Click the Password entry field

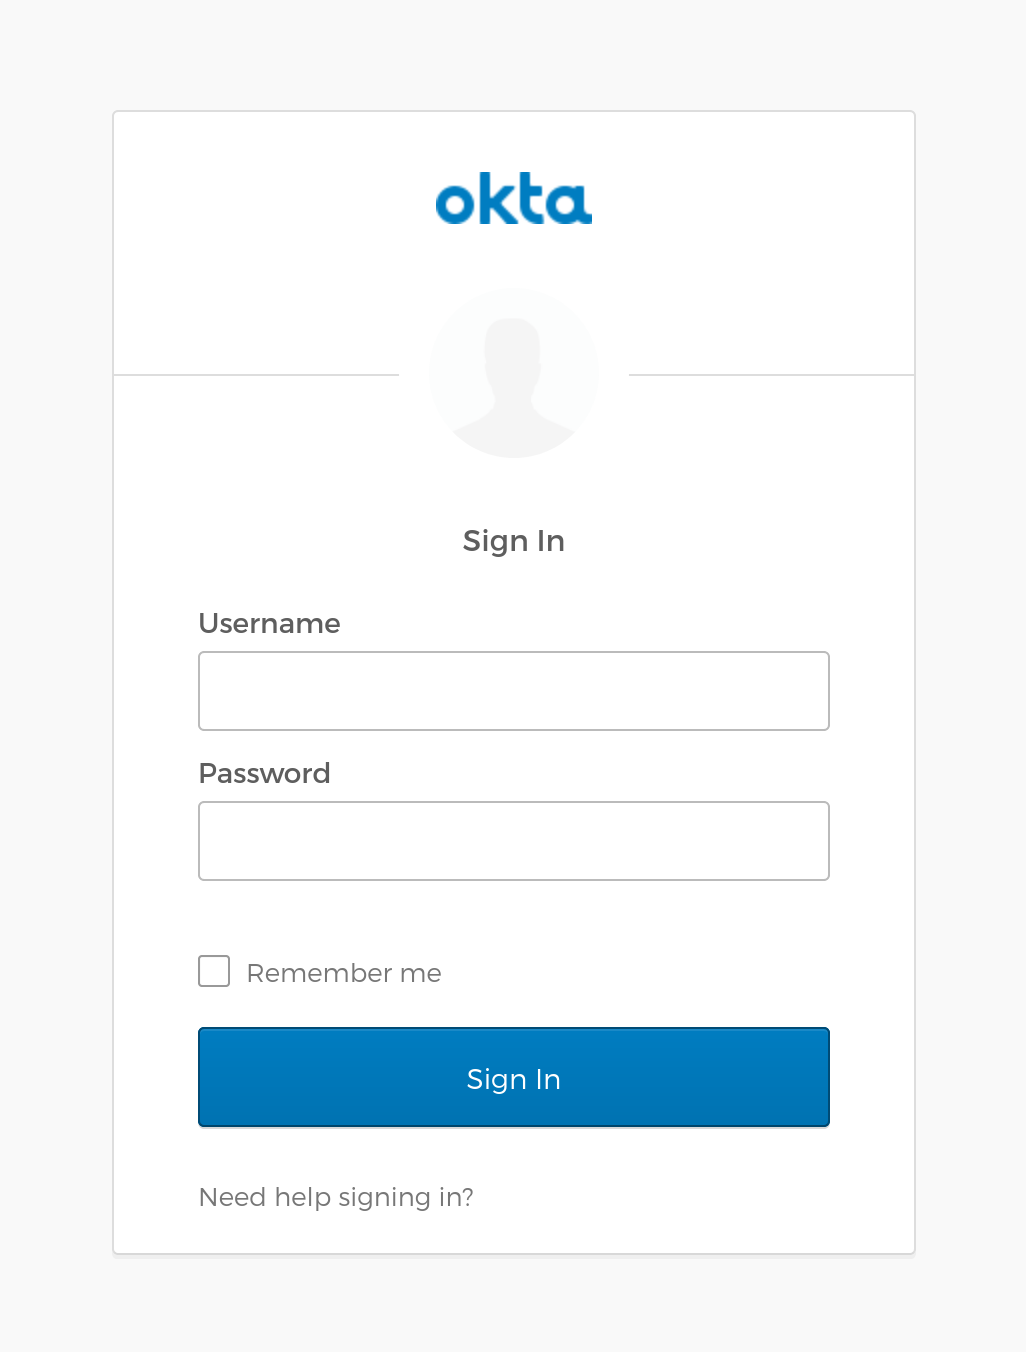(x=513, y=840)
